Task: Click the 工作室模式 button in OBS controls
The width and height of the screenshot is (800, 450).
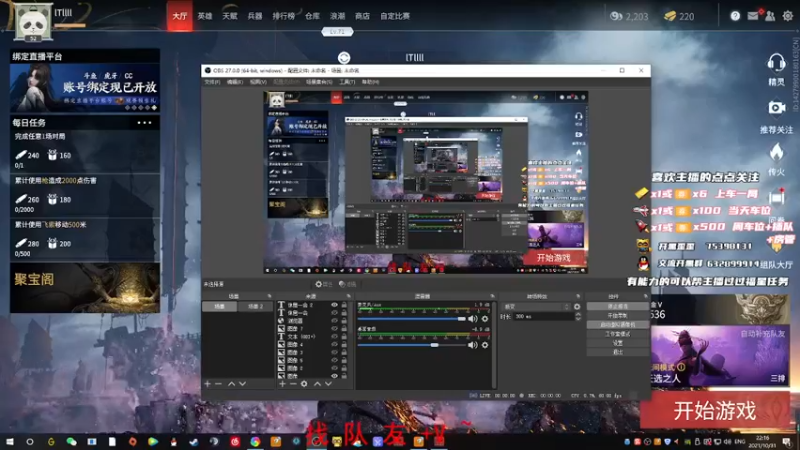Action: (x=617, y=334)
